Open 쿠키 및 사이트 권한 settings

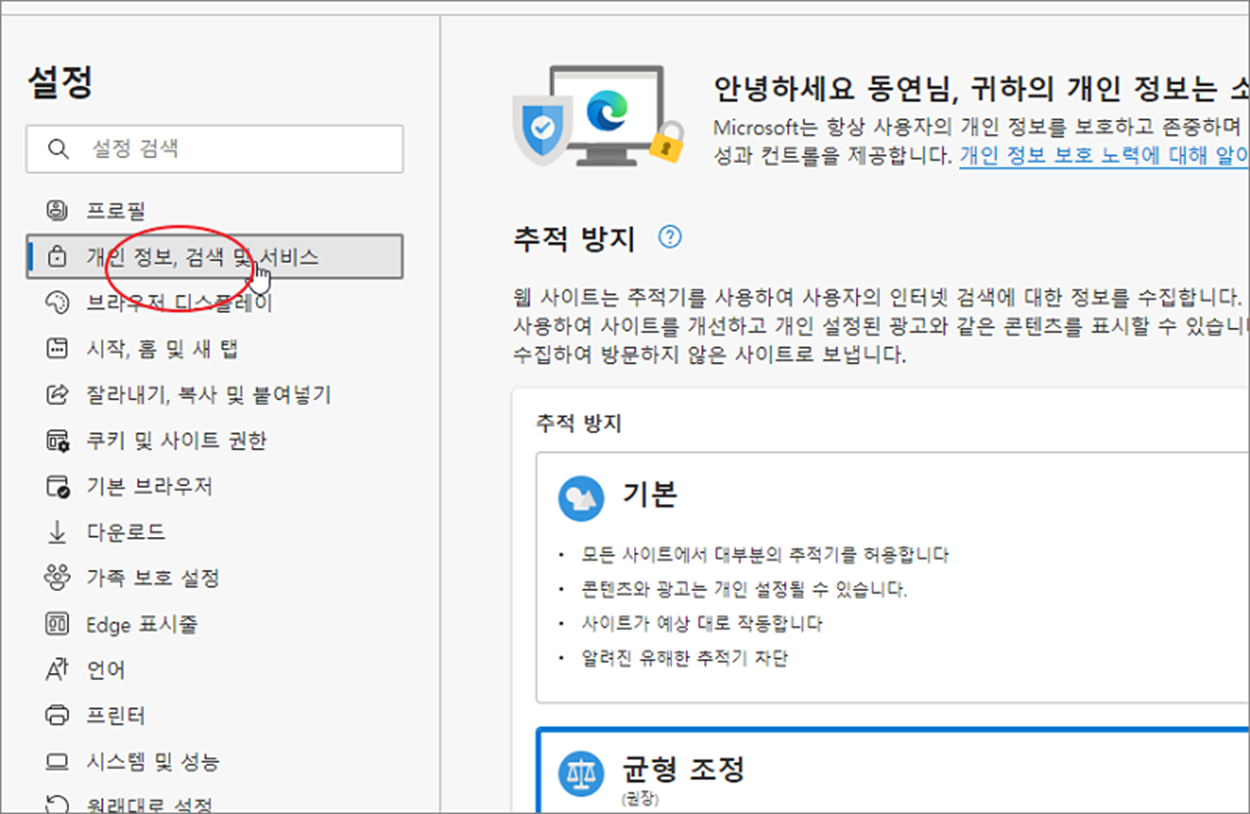coord(177,440)
